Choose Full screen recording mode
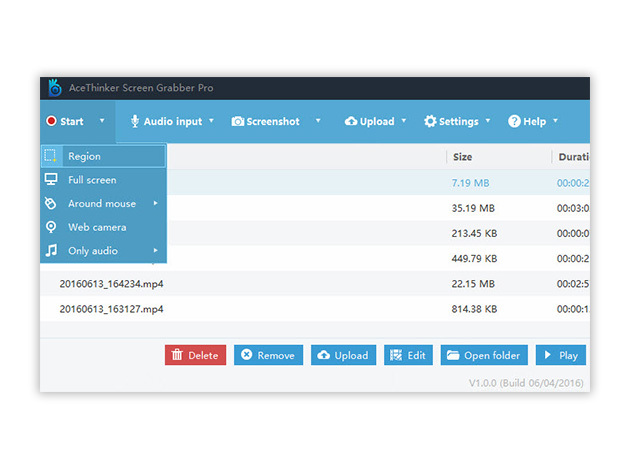Screen dimensions: 630x473 click(x=103, y=180)
